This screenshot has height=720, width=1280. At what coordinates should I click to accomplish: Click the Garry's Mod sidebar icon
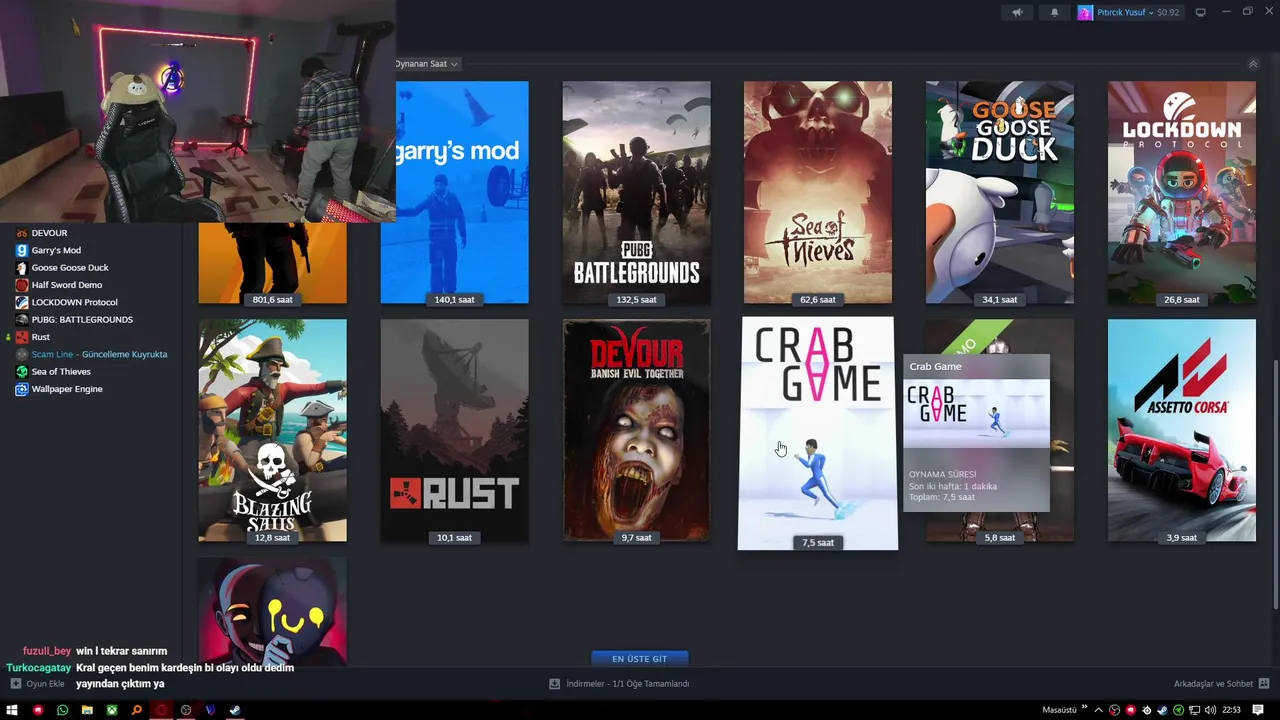(x=22, y=250)
